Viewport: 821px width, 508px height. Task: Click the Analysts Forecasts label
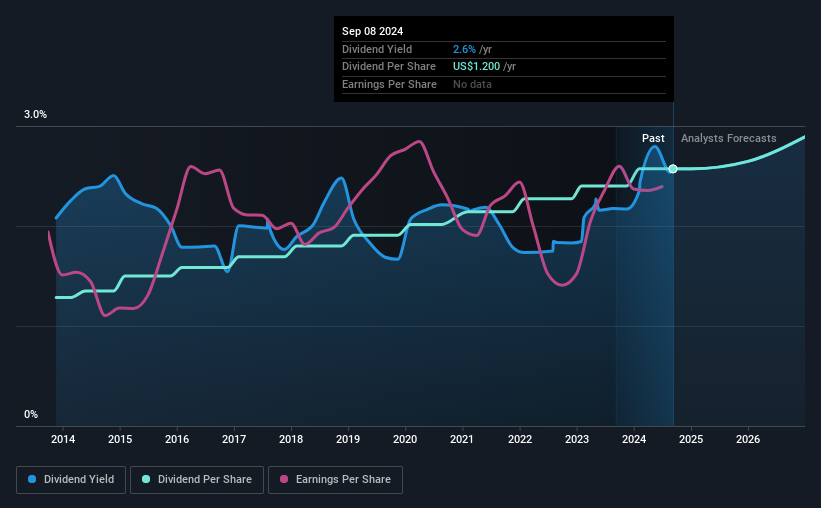point(728,138)
